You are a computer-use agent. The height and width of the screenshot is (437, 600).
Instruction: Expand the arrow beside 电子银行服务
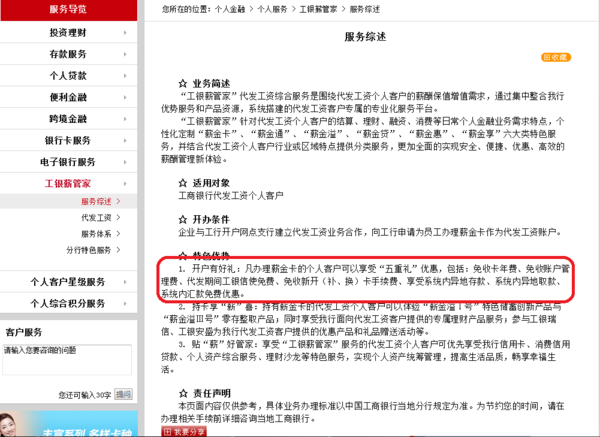(x=125, y=162)
